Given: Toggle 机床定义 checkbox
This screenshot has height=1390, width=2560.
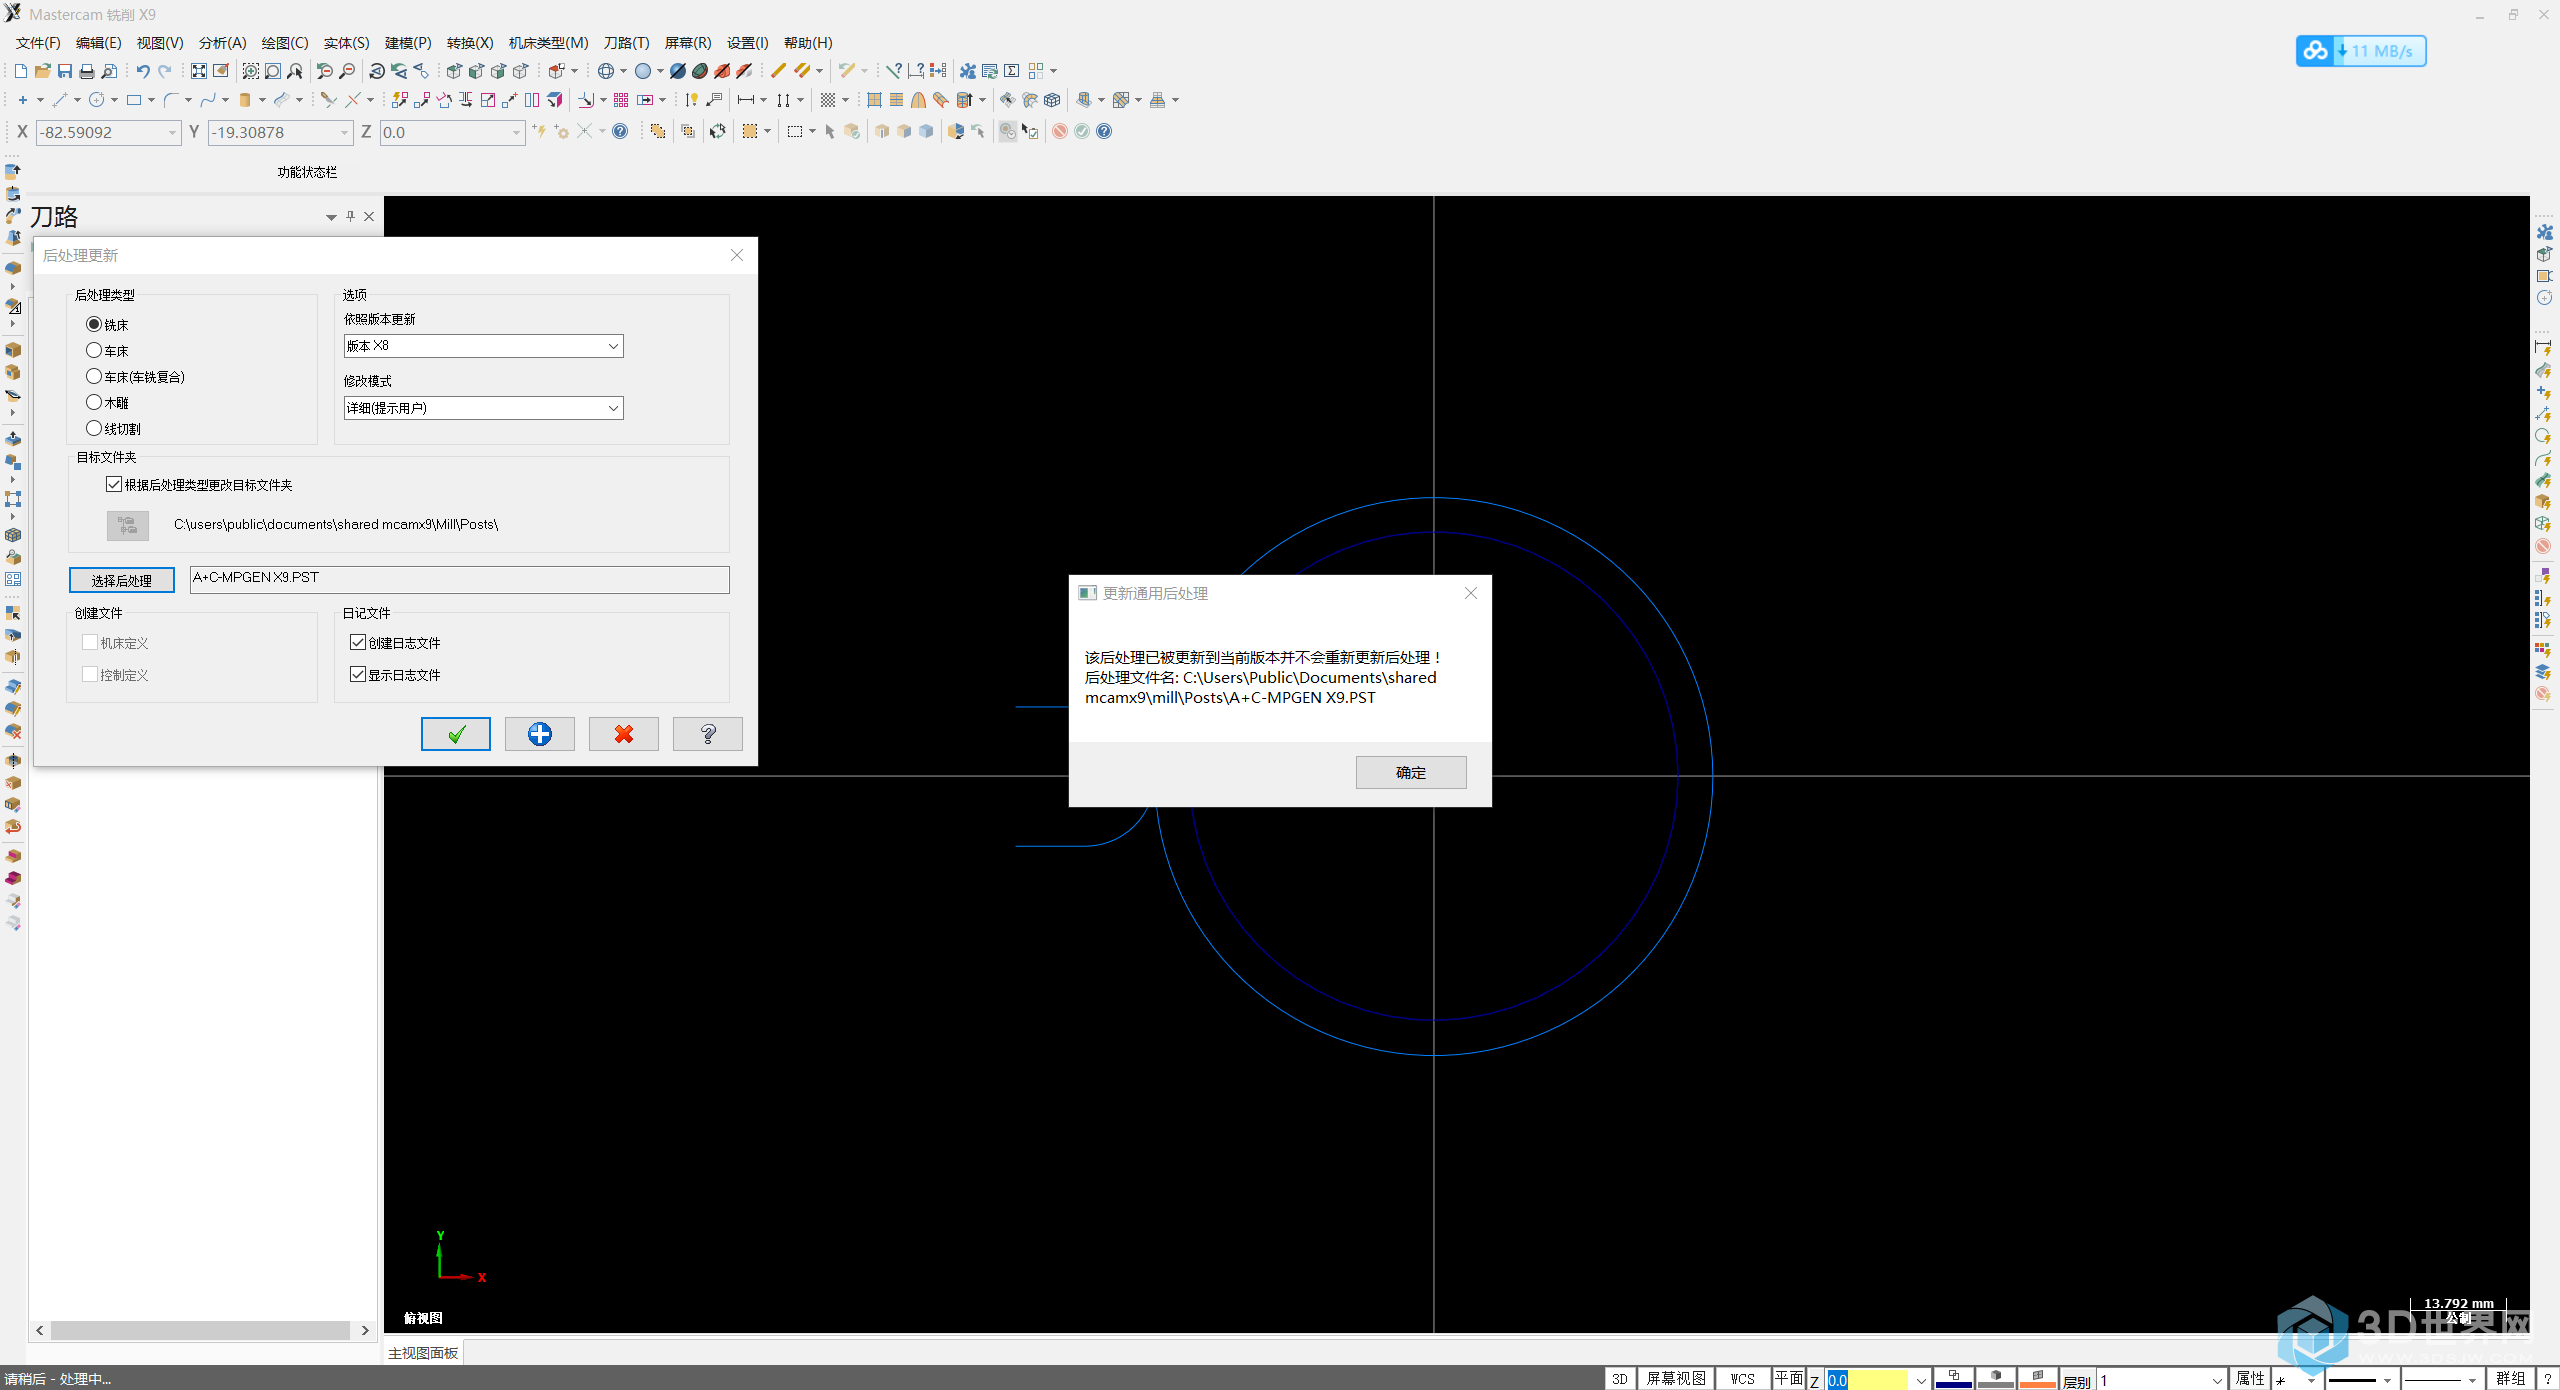Looking at the screenshot, I should pos(90,642).
